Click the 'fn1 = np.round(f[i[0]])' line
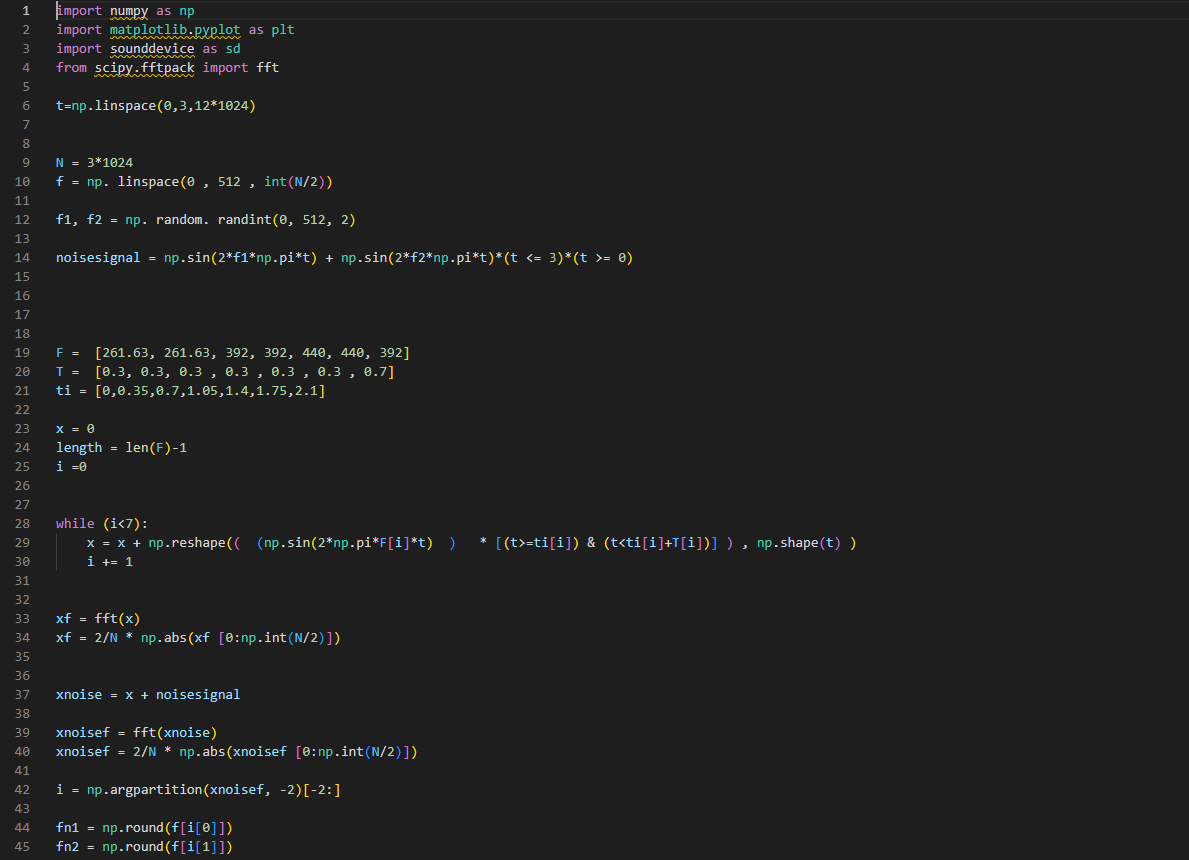The image size is (1189, 860). pos(144,827)
